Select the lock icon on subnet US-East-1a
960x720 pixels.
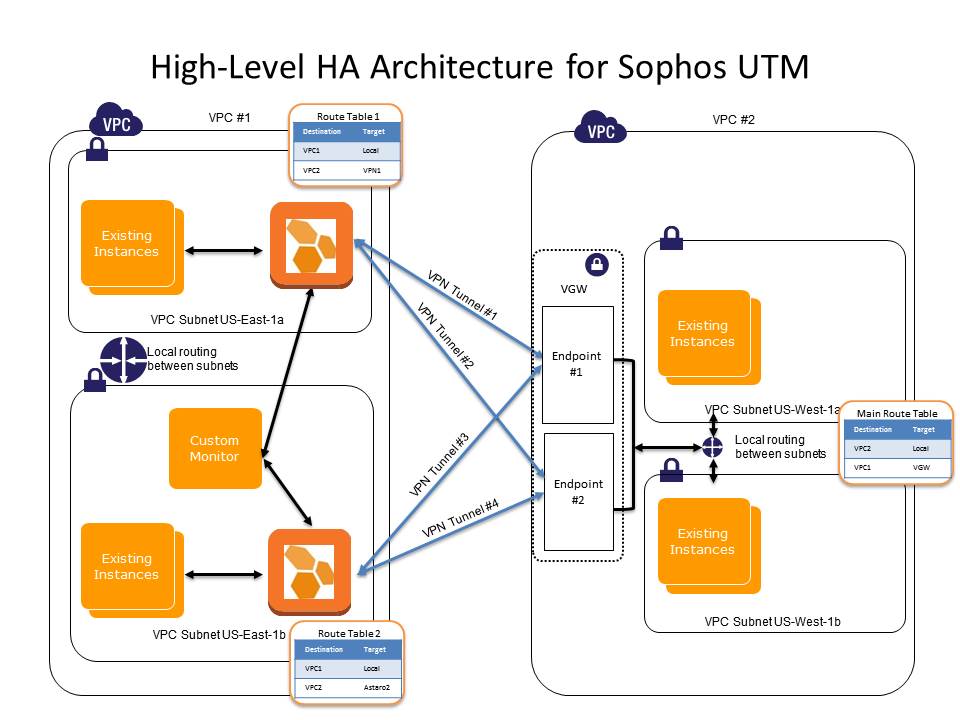pyautogui.click(x=97, y=149)
